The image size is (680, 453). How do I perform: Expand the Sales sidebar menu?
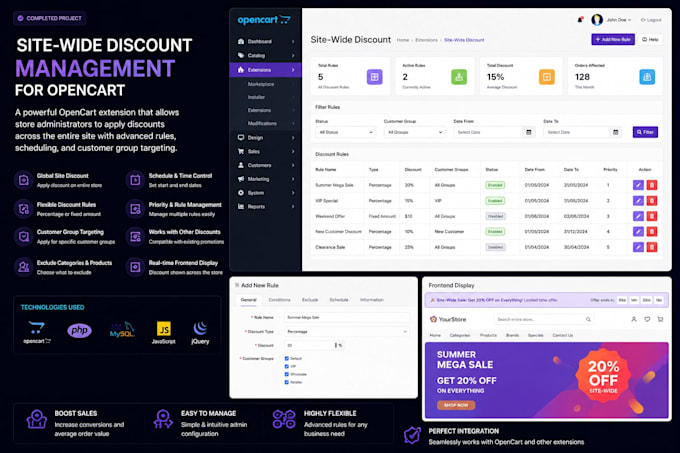pyautogui.click(x=265, y=151)
